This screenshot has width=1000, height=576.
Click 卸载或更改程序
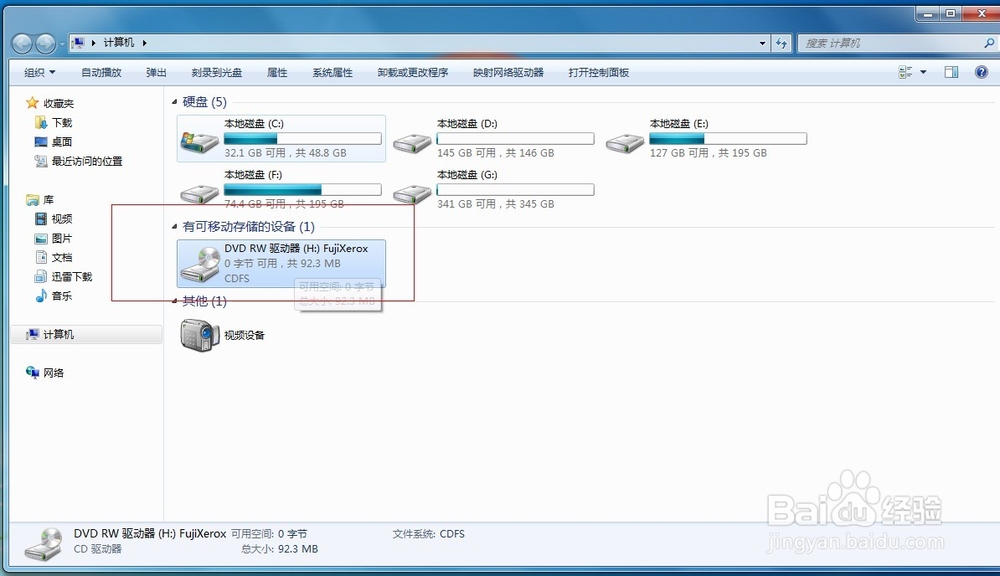[413, 72]
